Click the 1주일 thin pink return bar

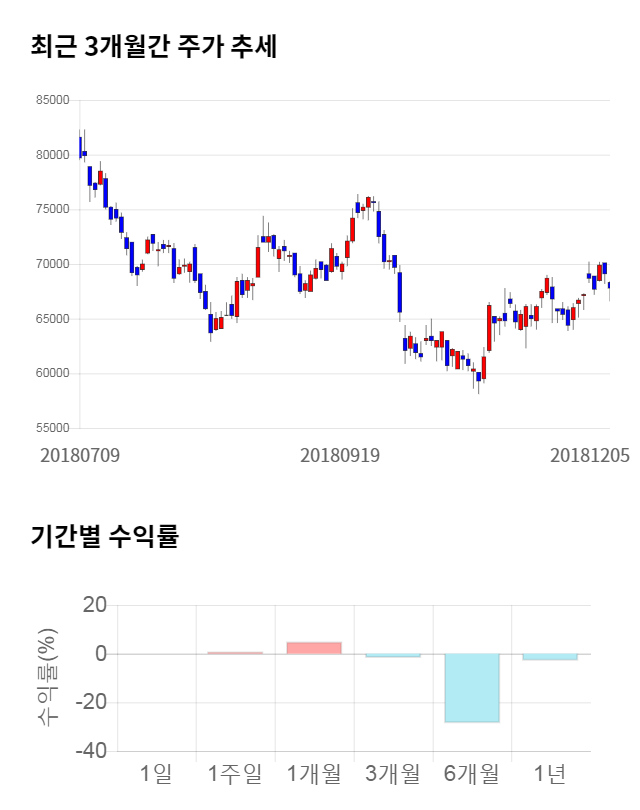click(235, 653)
